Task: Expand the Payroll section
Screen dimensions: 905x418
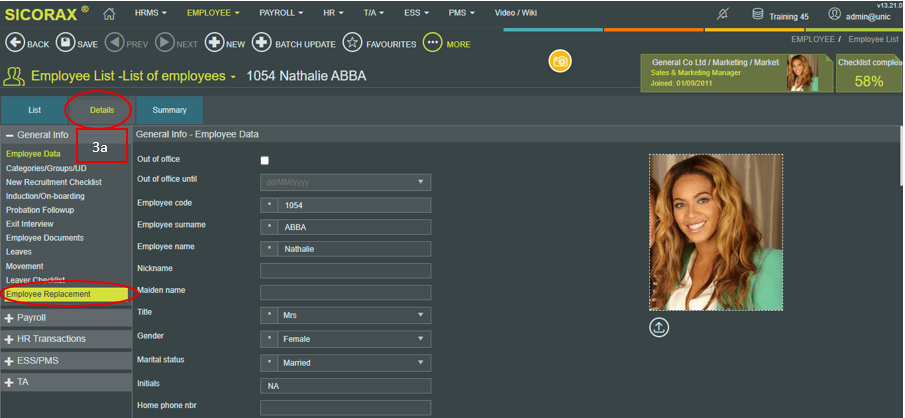Action: (x=66, y=317)
